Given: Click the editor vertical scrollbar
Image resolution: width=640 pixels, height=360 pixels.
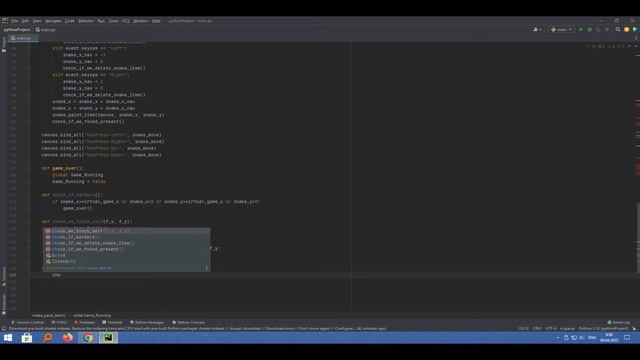Looking at the screenshot, I should pyautogui.click(x=638, y=237).
